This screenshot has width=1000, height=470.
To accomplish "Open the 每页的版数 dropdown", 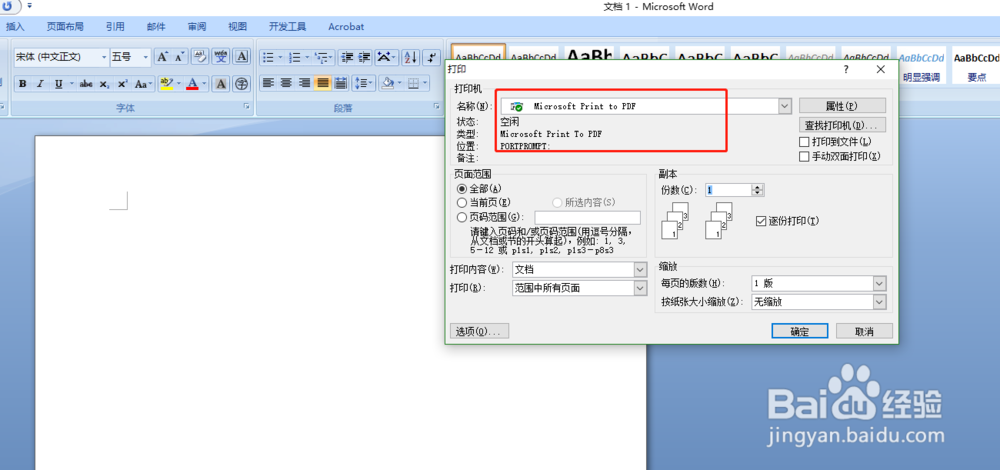I will coord(879,283).
